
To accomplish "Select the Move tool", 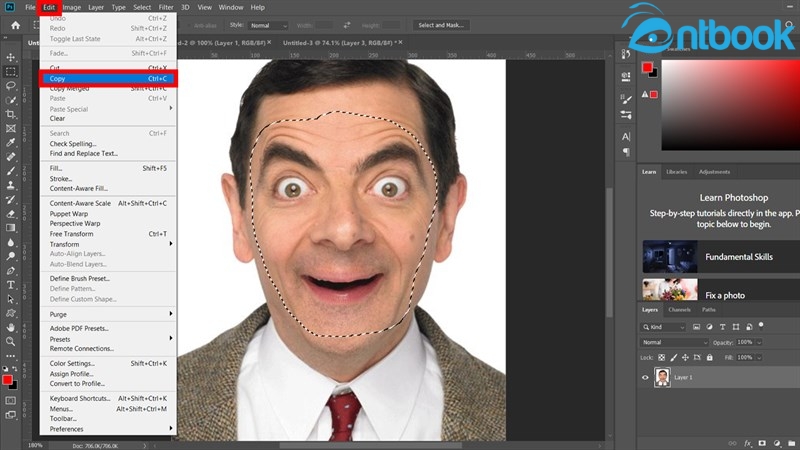I will [x=10, y=57].
